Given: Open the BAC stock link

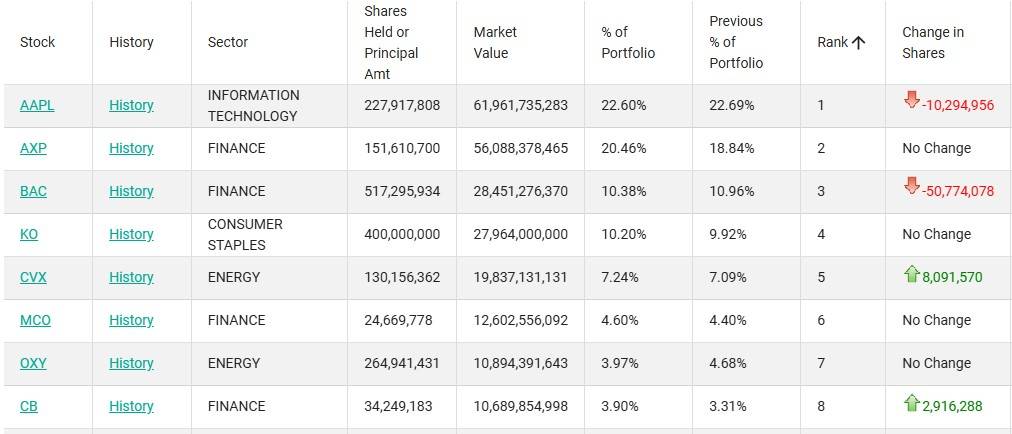Looking at the screenshot, I should 33,191.
